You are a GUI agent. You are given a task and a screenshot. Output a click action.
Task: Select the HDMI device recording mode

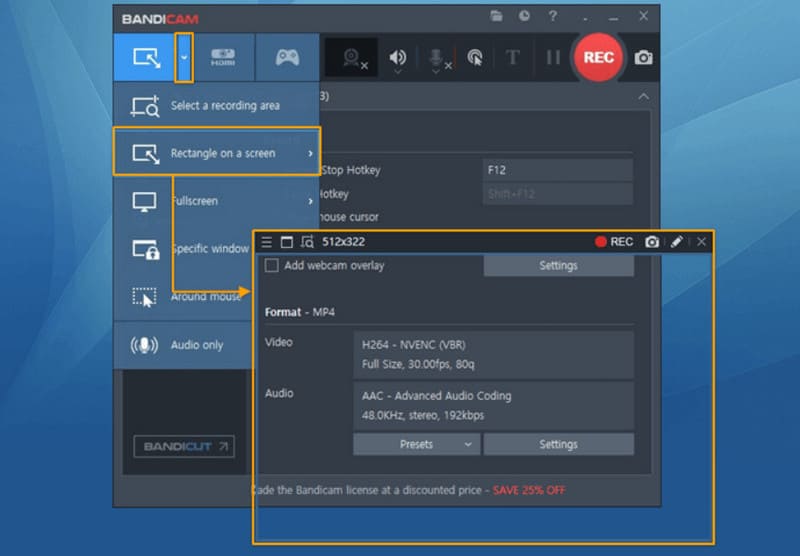point(223,58)
